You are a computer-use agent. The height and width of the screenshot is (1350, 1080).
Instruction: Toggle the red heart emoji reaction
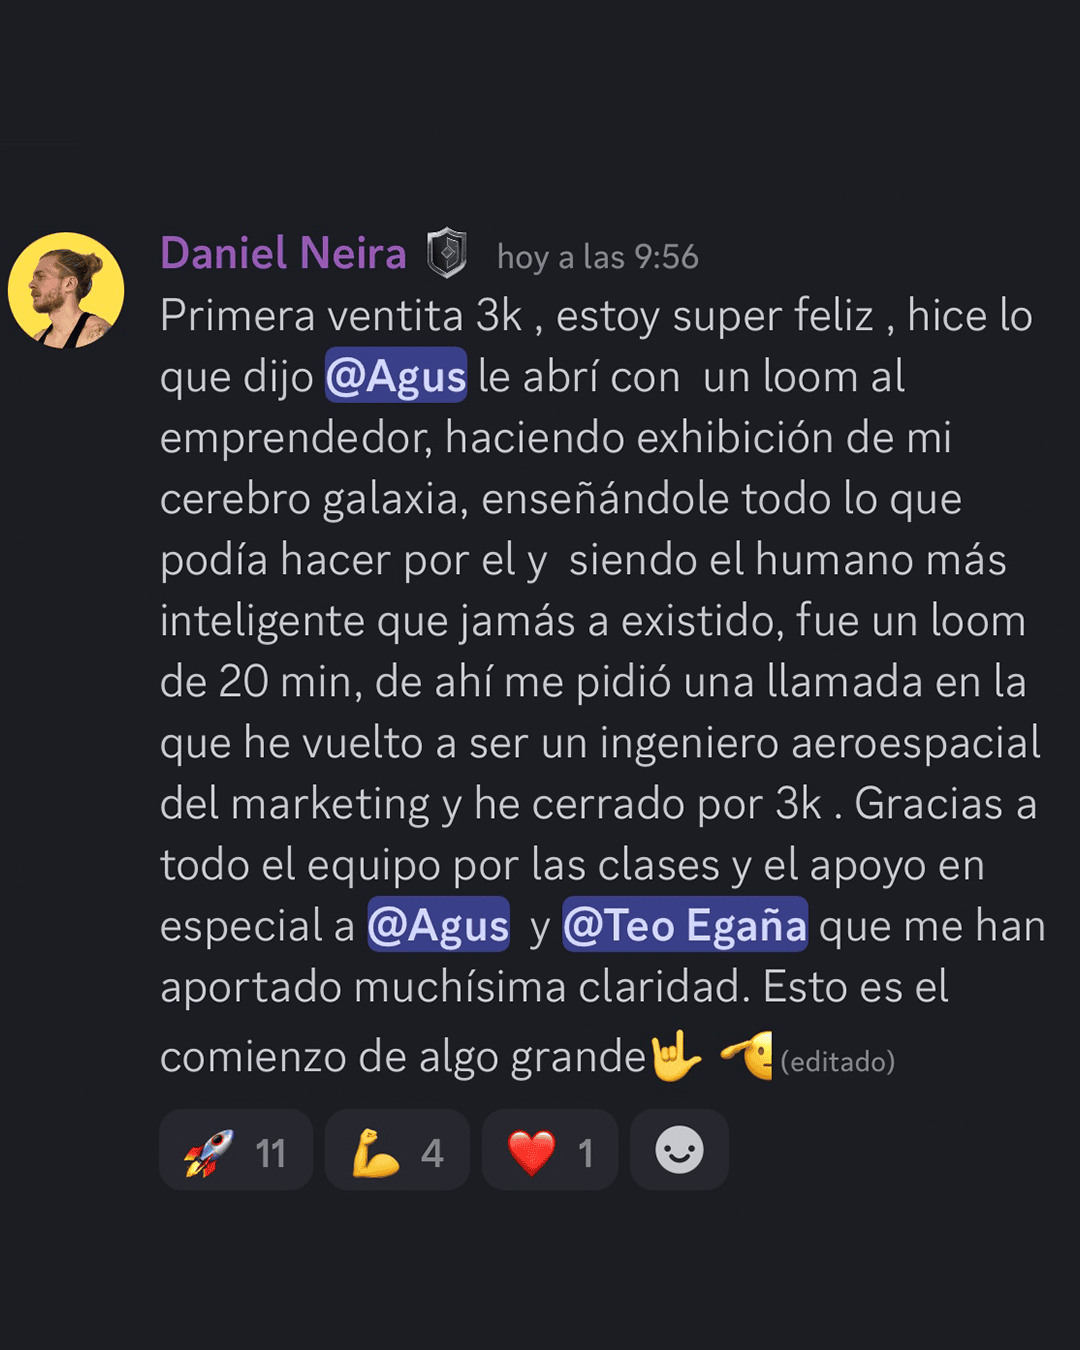click(x=550, y=1150)
